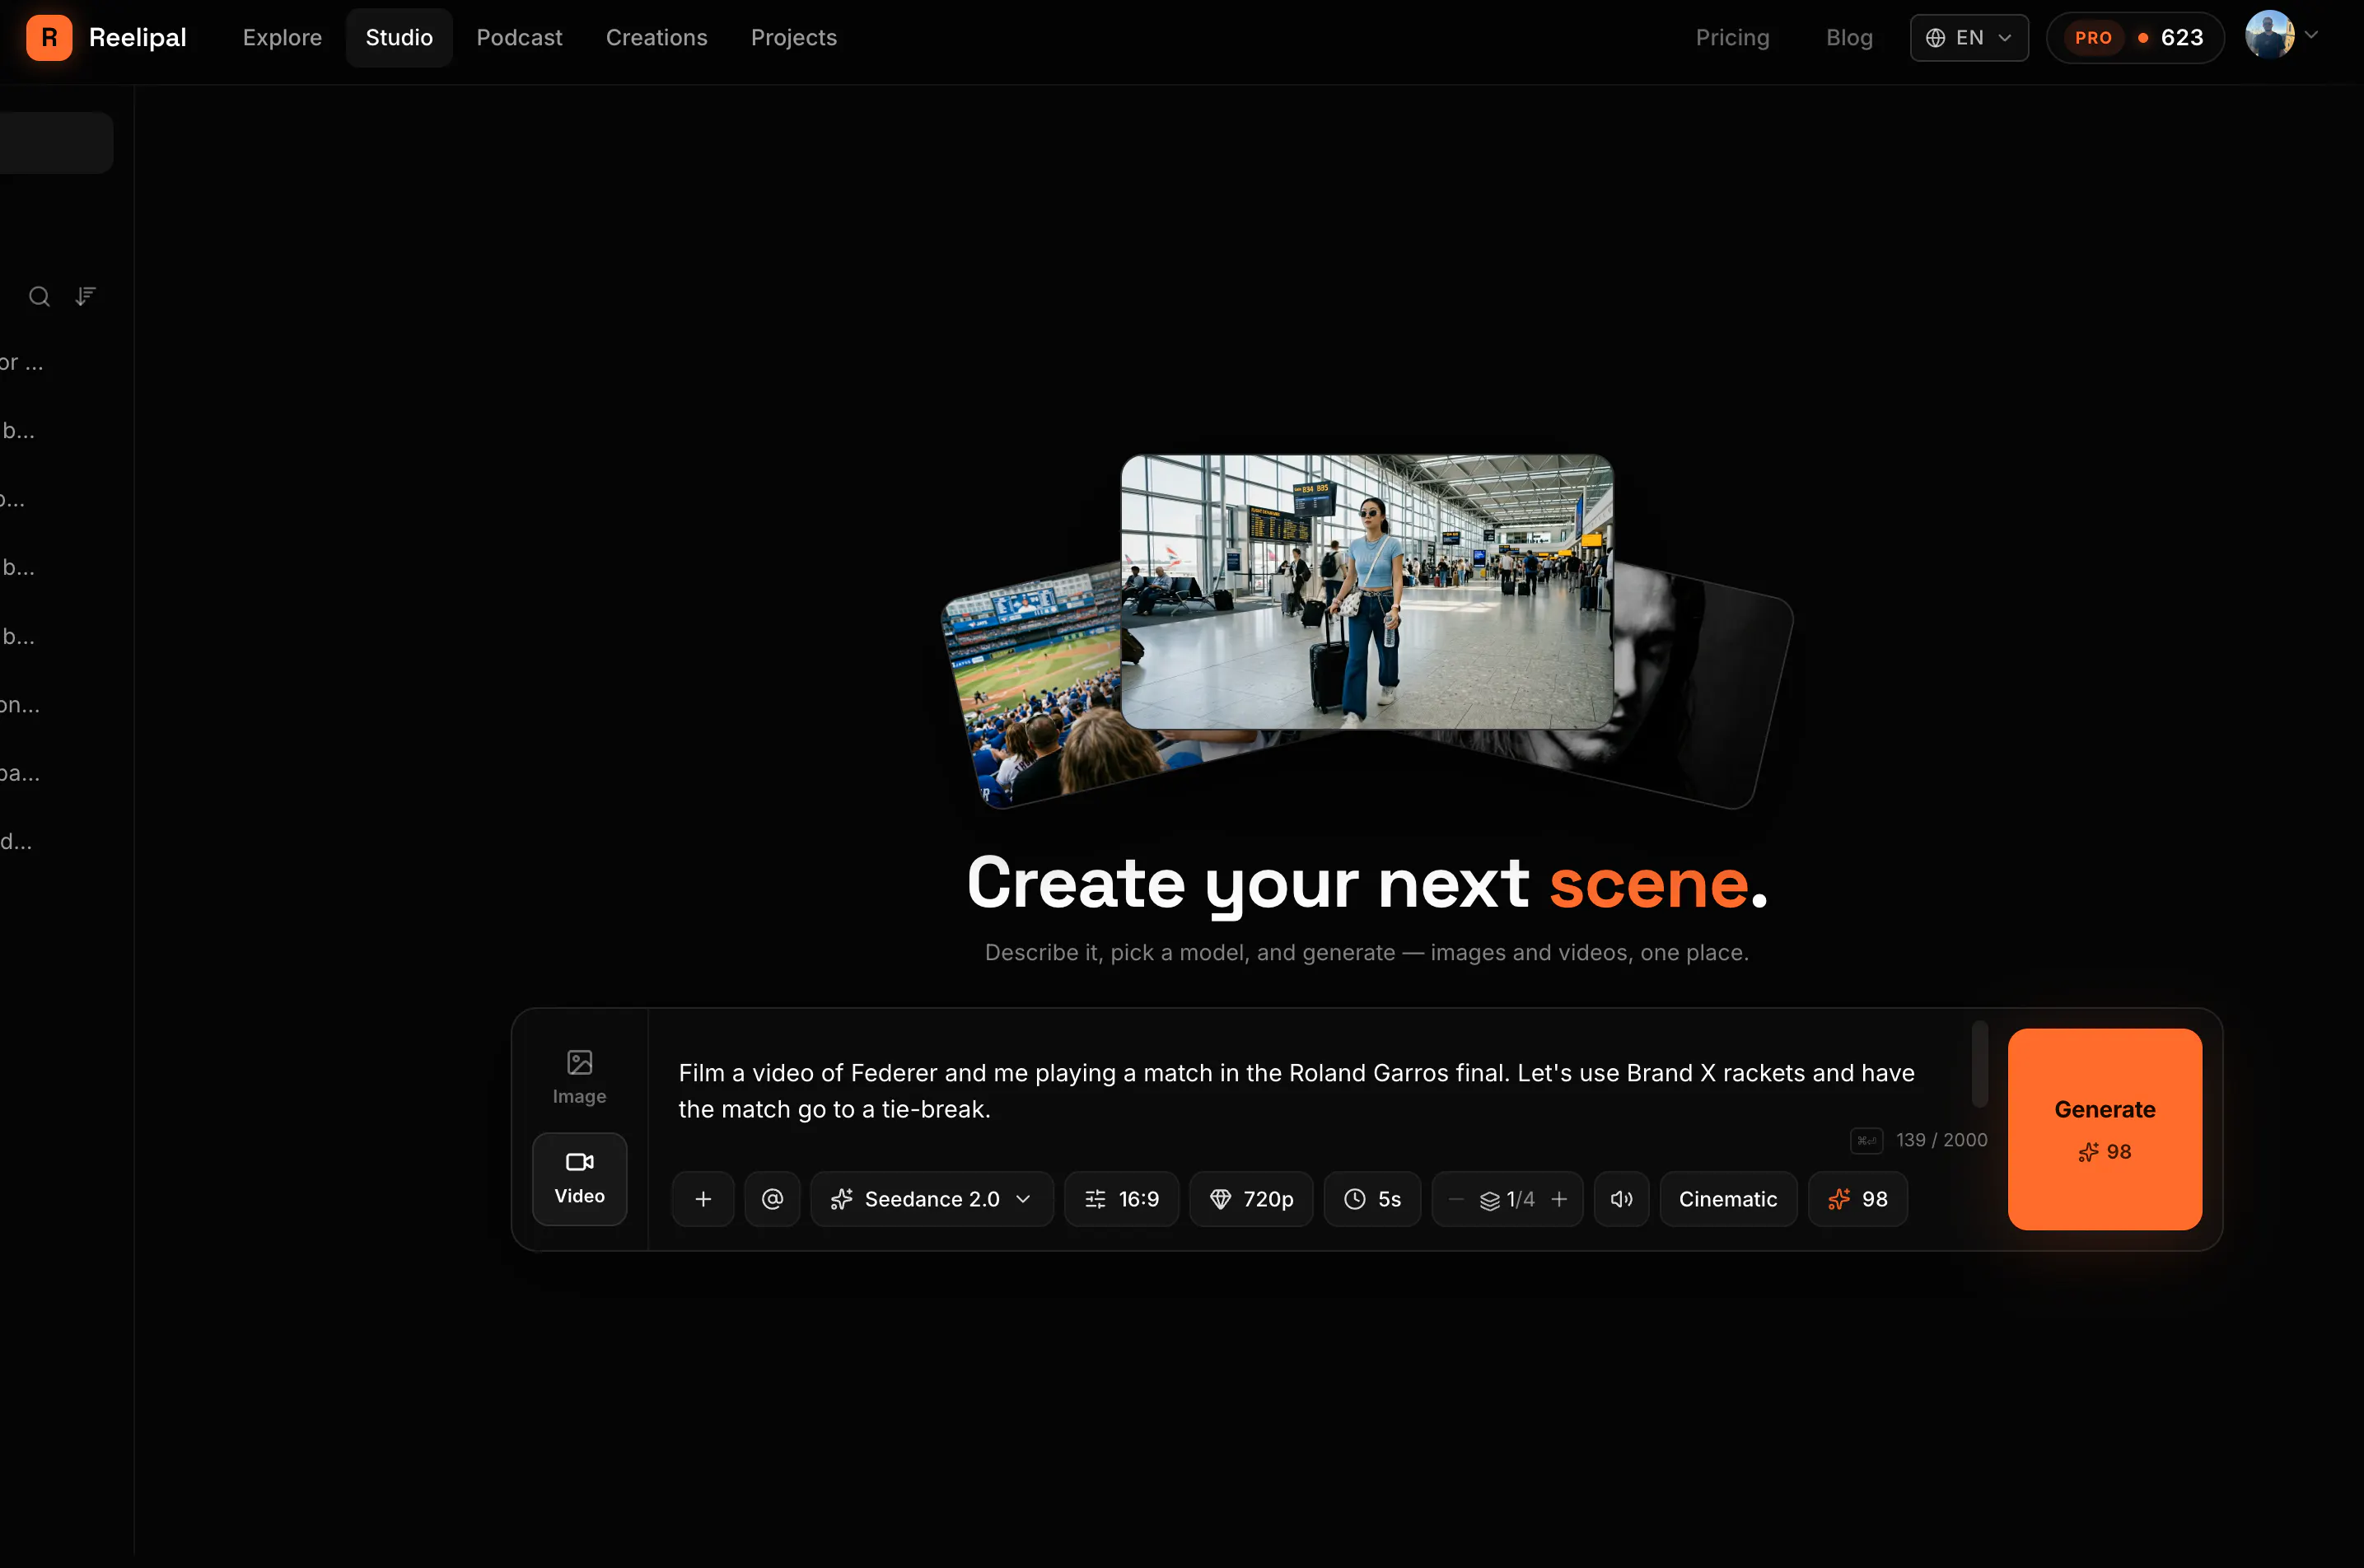2364x1568 pixels.
Task: Click the prompt scrollbar handle
Action: click(x=1979, y=1064)
